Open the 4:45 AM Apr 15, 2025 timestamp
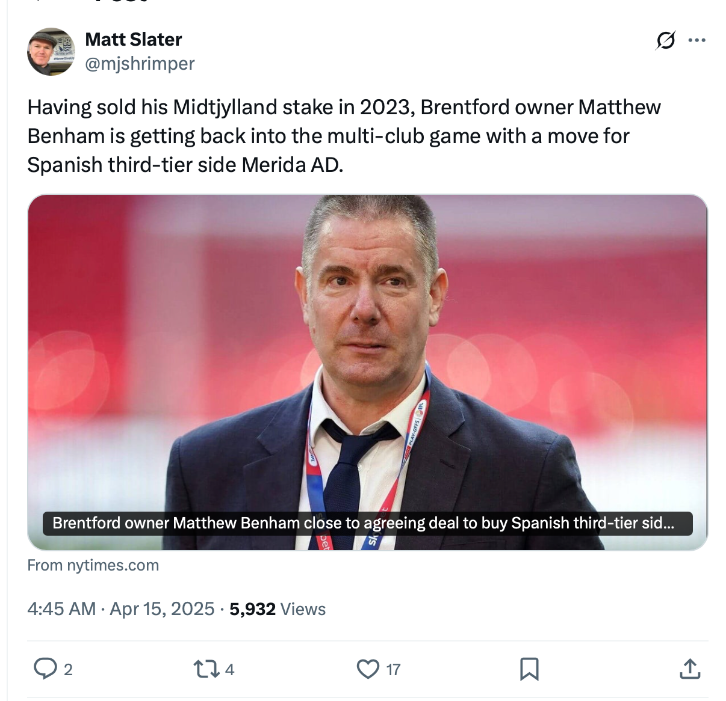This screenshot has width=726, height=701. [121, 608]
